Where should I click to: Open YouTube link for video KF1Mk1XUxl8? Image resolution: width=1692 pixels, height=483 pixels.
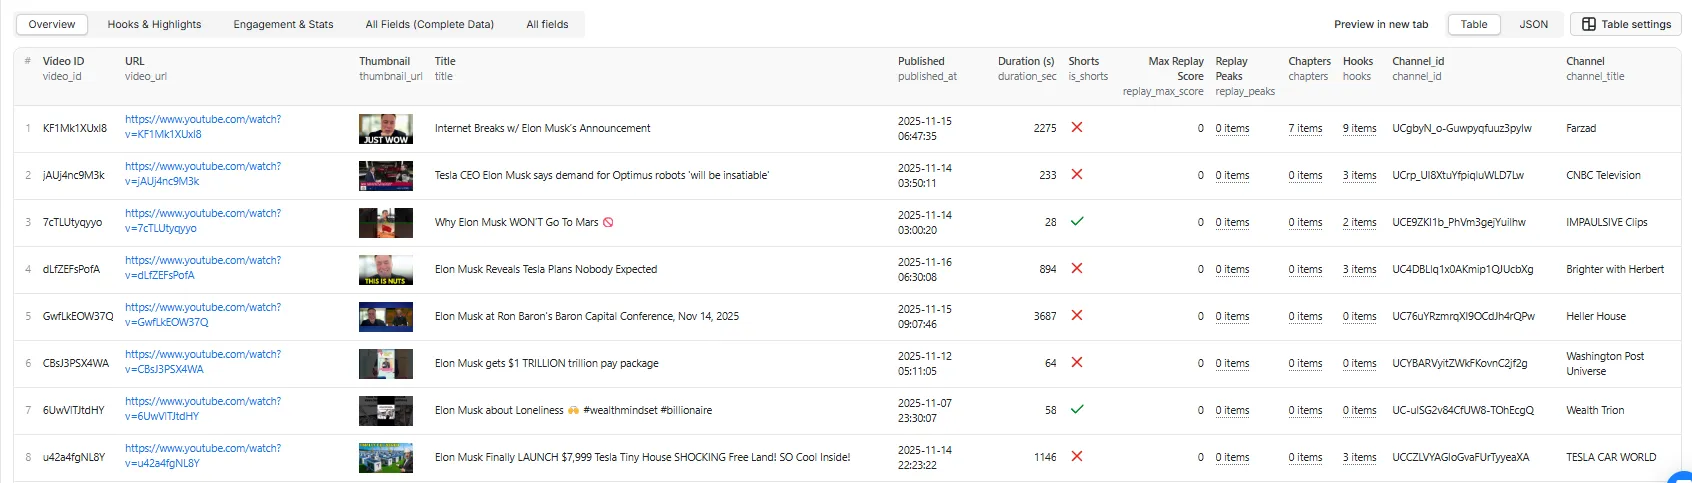click(x=202, y=126)
